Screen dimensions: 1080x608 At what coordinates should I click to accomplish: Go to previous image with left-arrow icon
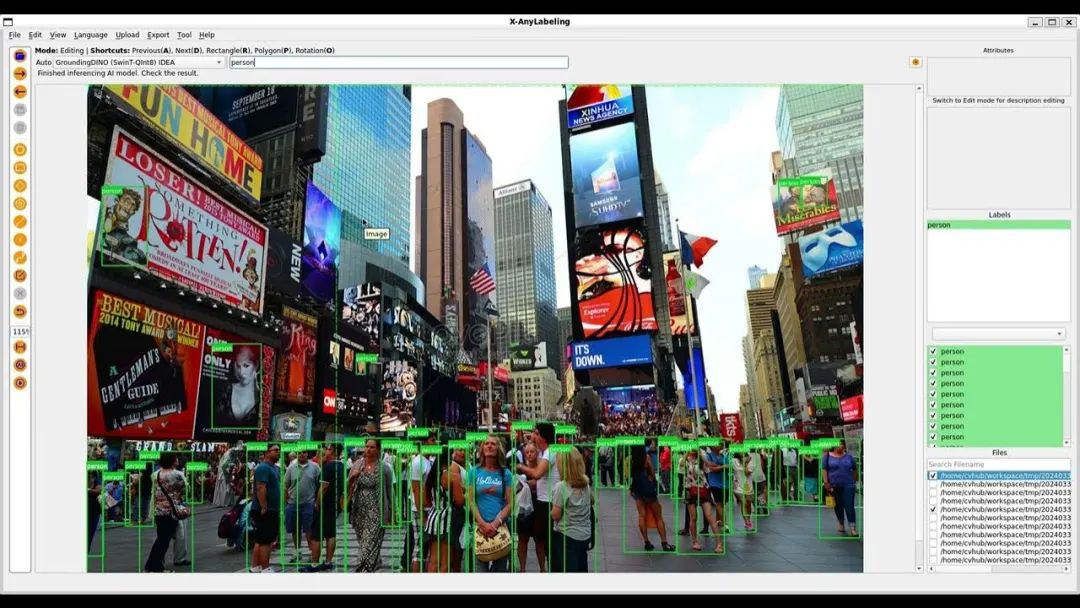tap(20, 92)
